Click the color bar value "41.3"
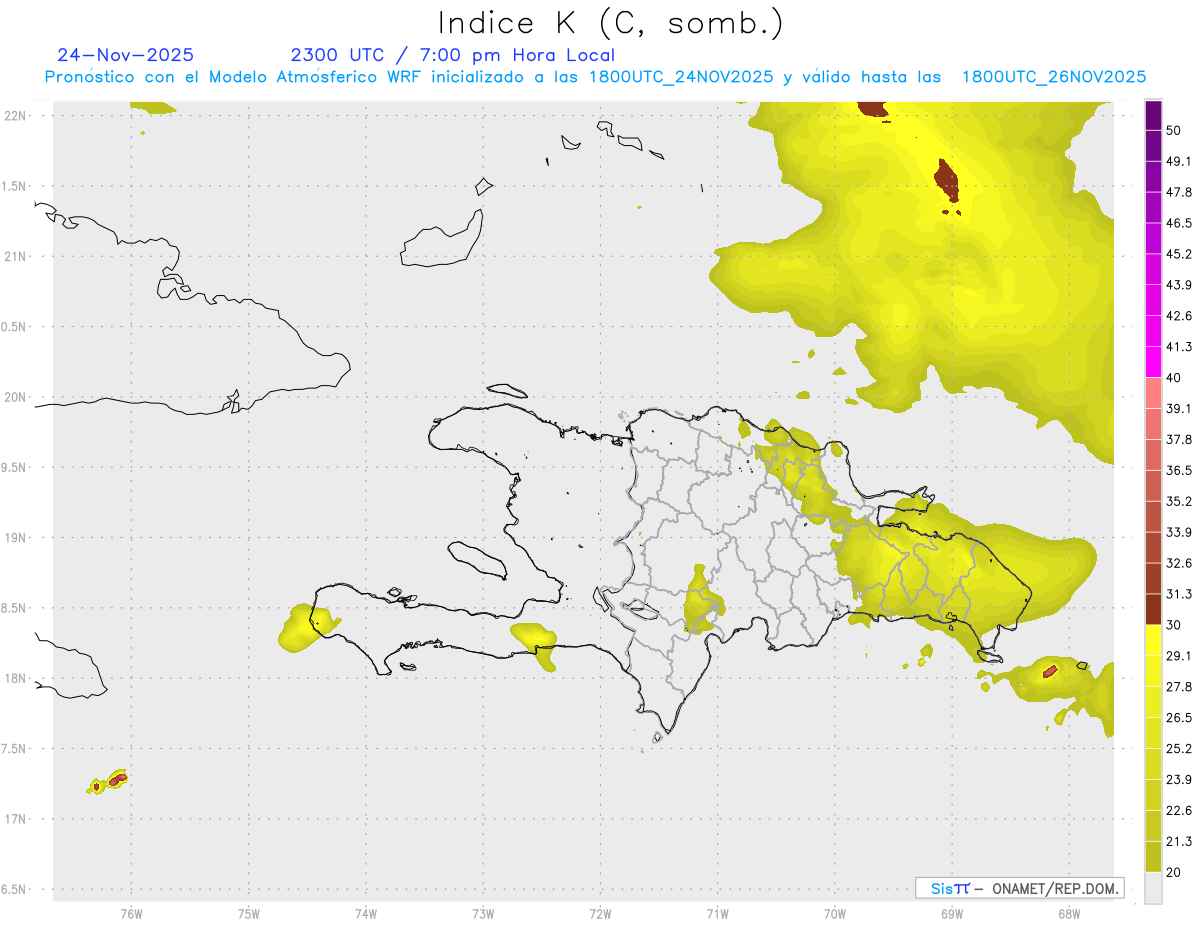 tap(1179, 347)
